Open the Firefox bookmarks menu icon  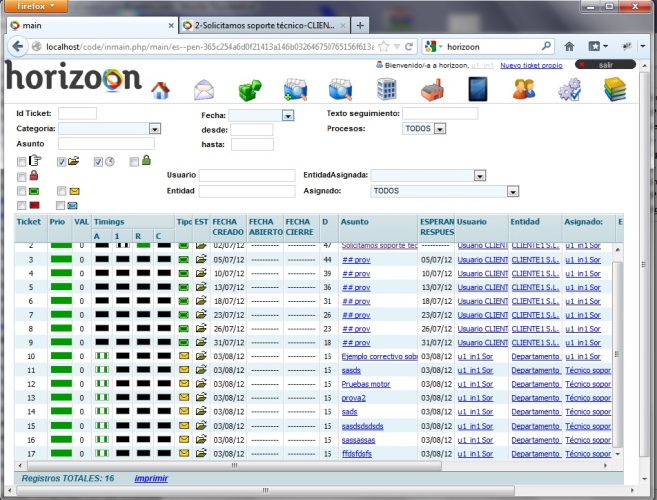point(598,47)
